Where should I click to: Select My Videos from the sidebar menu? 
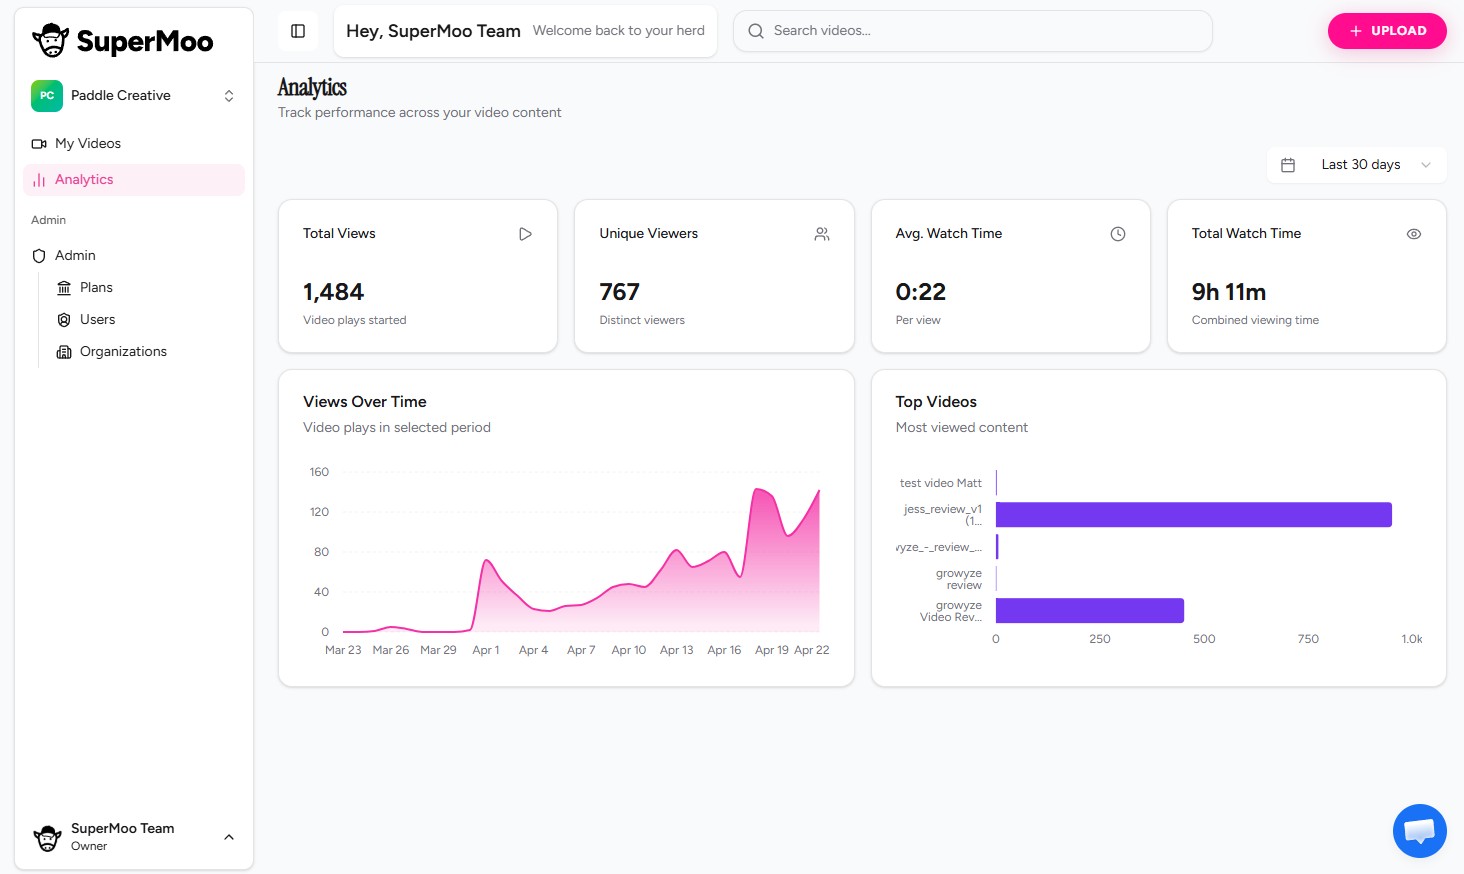(88, 143)
